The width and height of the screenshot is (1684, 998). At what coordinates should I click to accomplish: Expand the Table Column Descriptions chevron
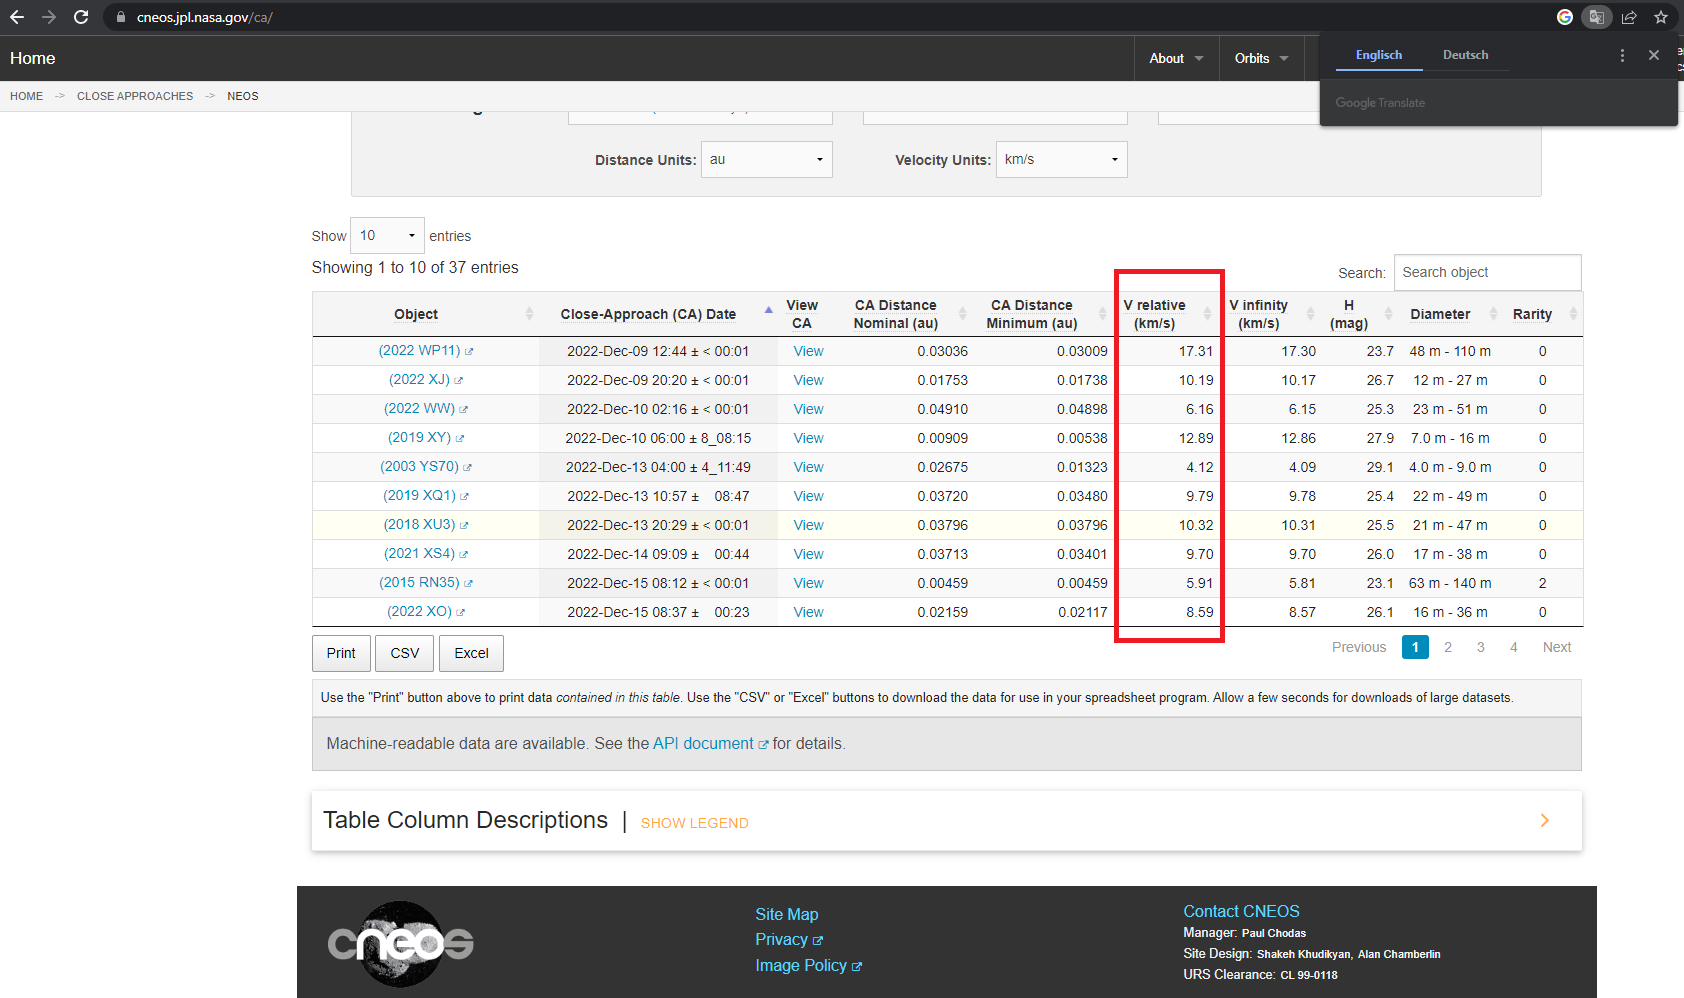(1545, 821)
